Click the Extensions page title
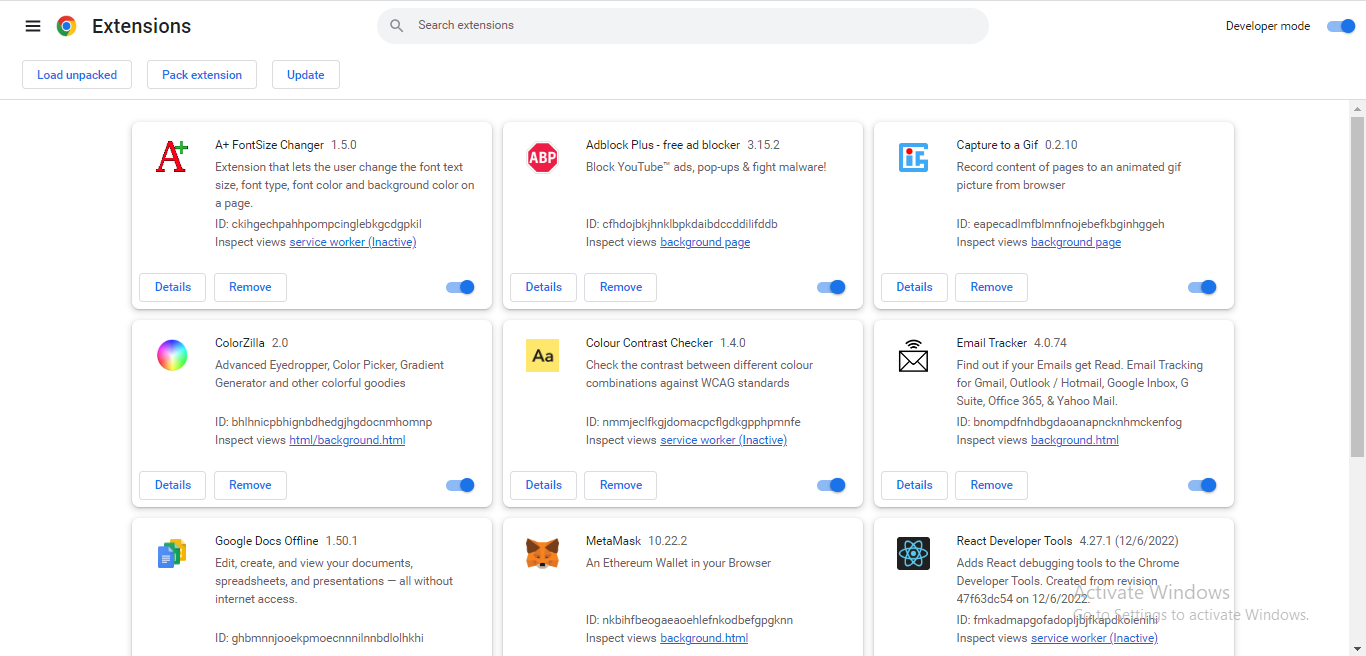1366x656 pixels. 142,26
